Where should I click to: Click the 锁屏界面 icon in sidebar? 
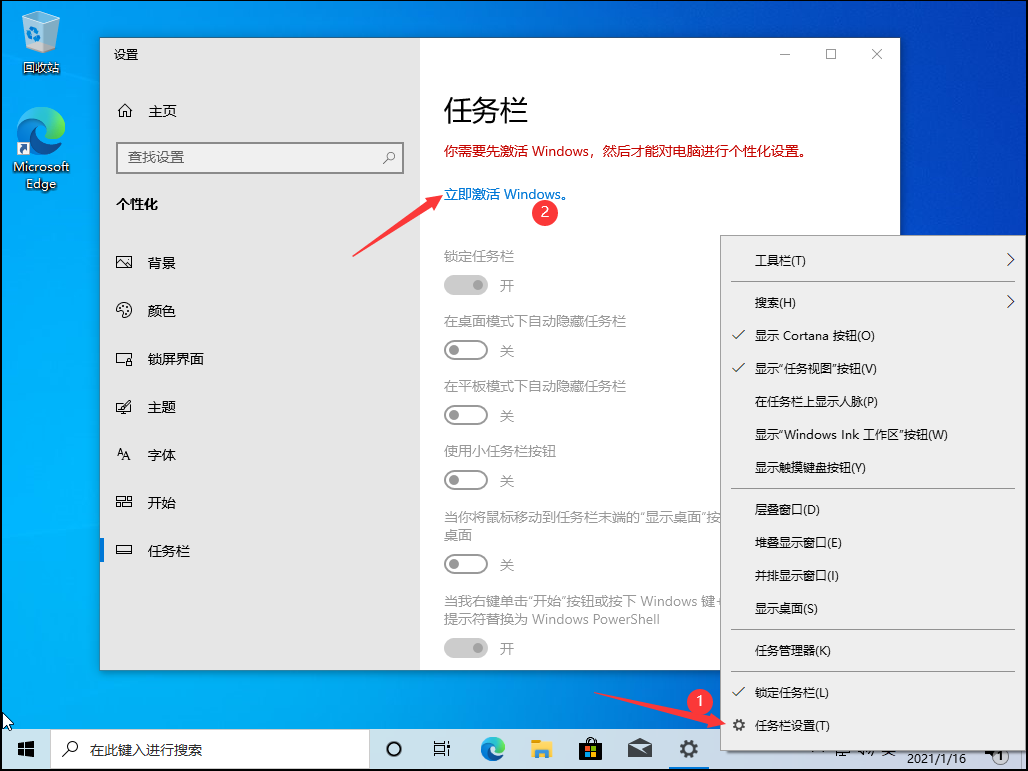pyautogui.click(x=124, y=359)
